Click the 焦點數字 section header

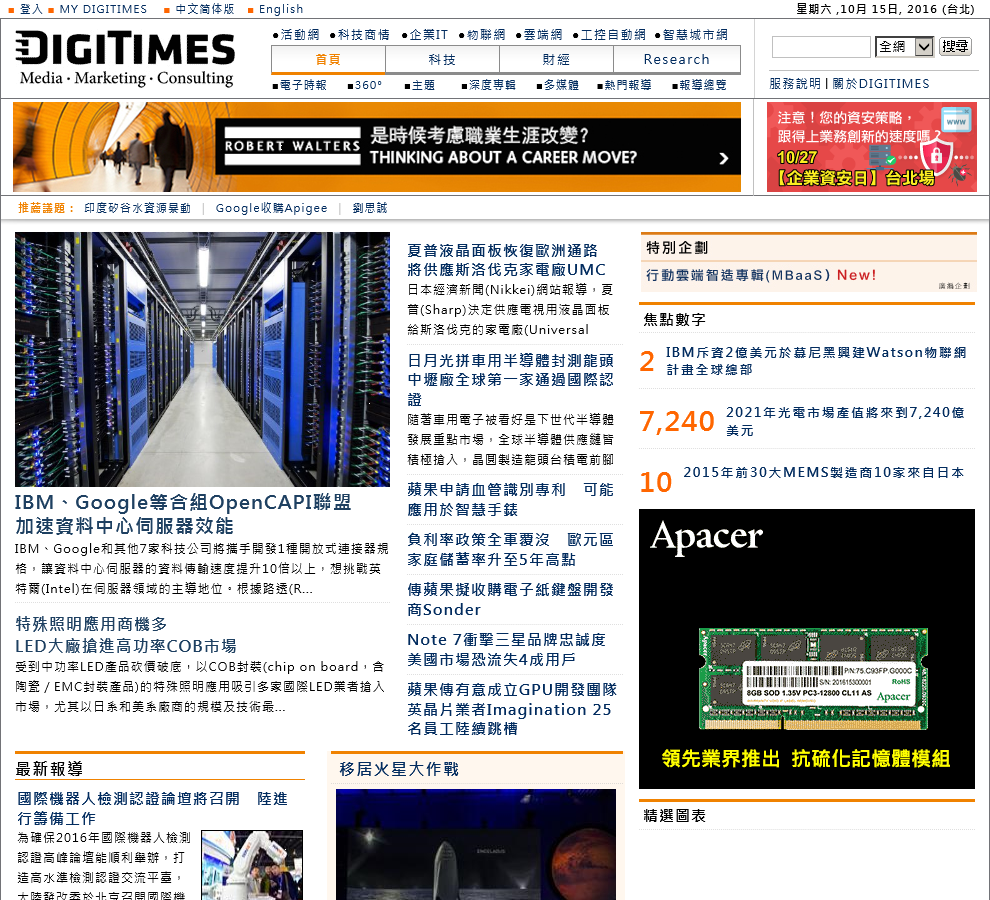click(x=674, y=319)
